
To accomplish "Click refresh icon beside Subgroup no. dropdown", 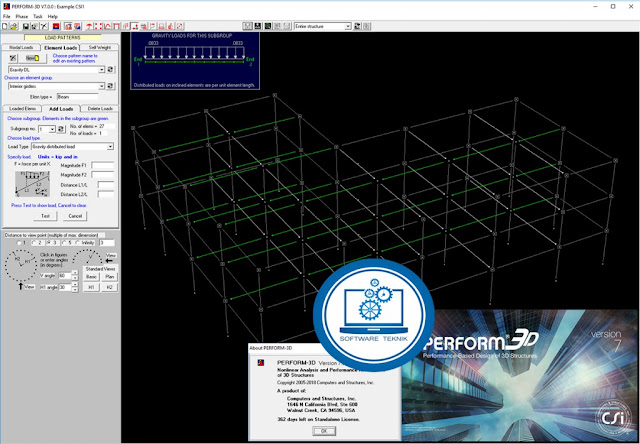I will click(x=61, y=129).
